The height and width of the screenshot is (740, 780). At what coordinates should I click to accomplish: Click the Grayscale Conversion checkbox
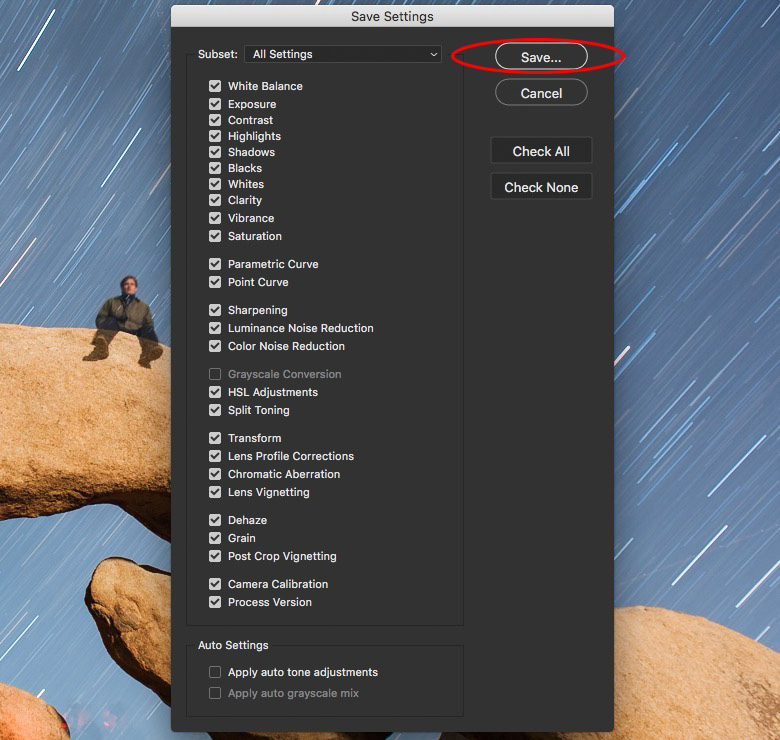(x=215, y=374)
